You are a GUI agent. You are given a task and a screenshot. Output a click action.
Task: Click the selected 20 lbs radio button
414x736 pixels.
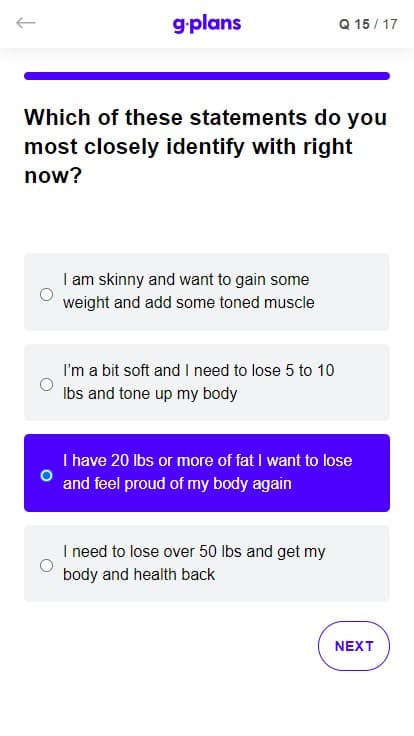coord(46,475)
